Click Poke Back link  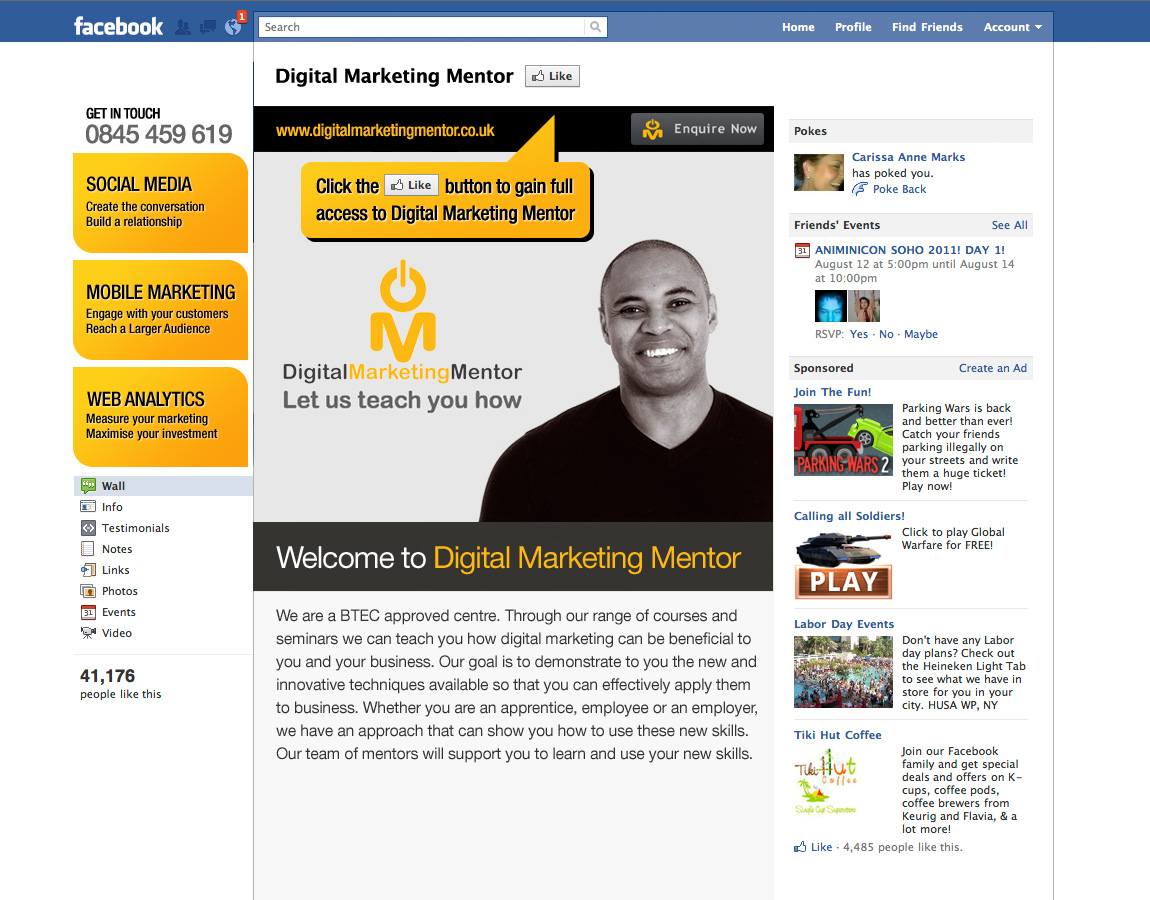(x=899, y=189)
